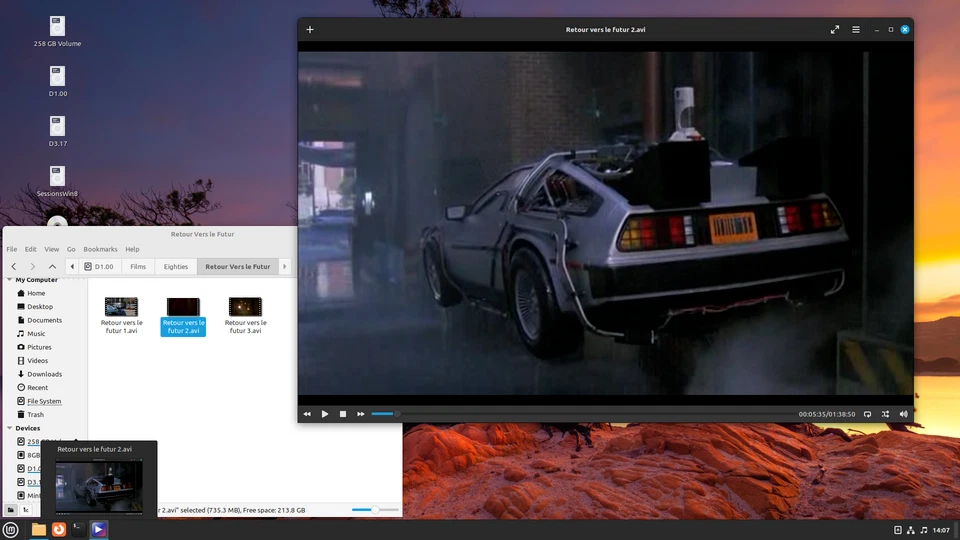Open Home in the sidebar
Screen dimensions: 960x540
tap(36, 293)
